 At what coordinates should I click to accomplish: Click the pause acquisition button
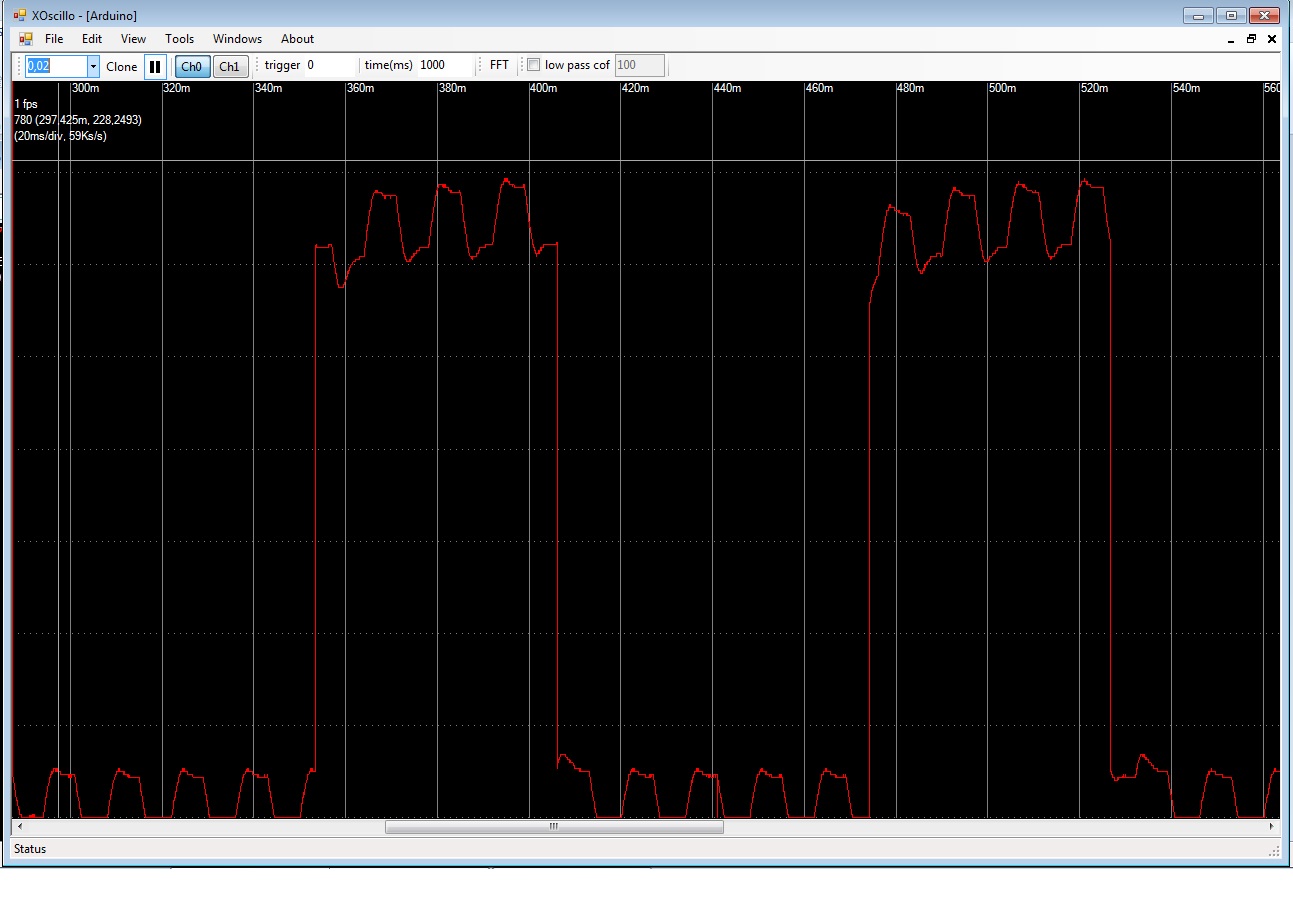[x=155, y=66]
